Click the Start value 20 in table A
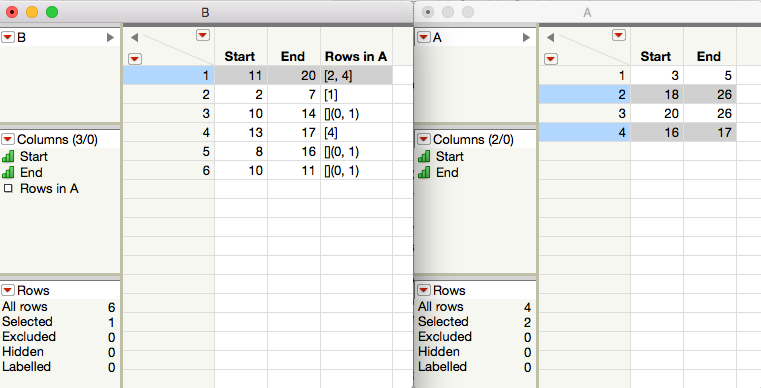 point(657,113)
